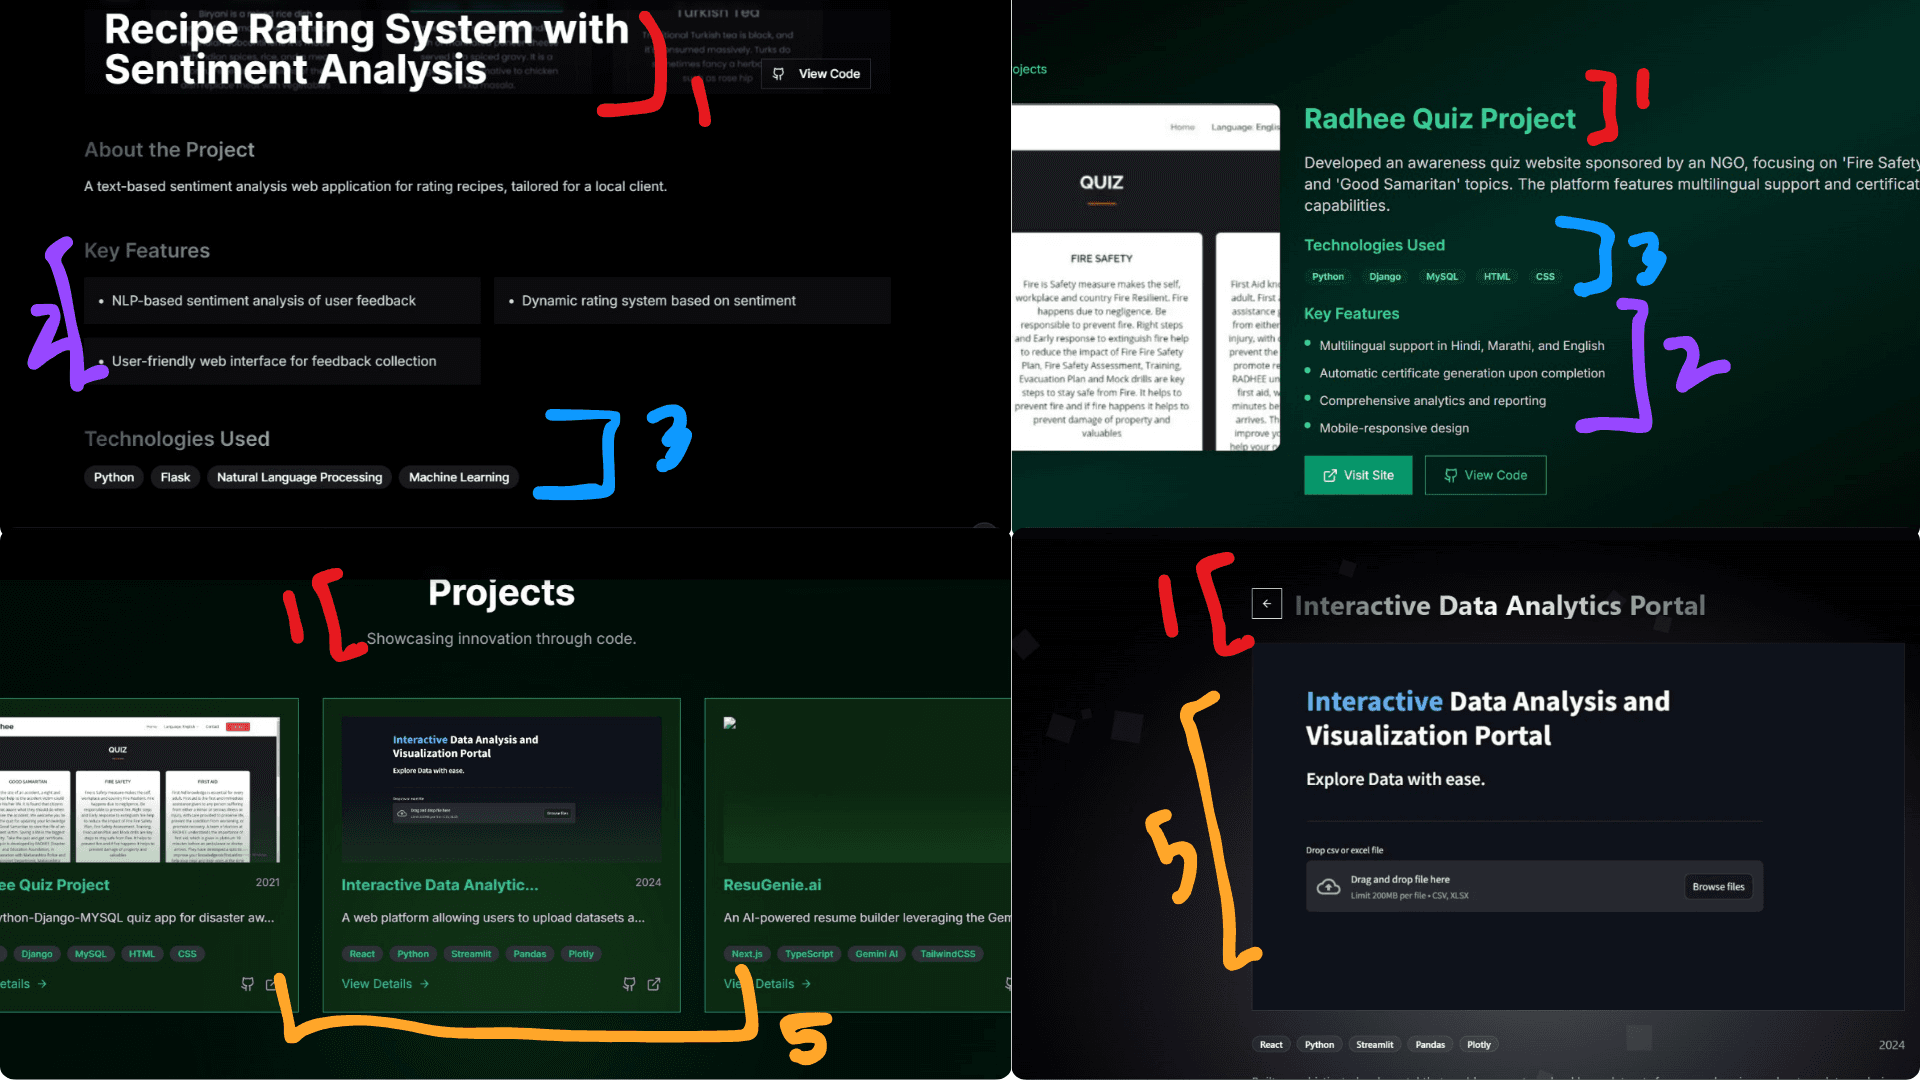Select CSS tag in Radhee Quiz panel

tap(1545, 277)
